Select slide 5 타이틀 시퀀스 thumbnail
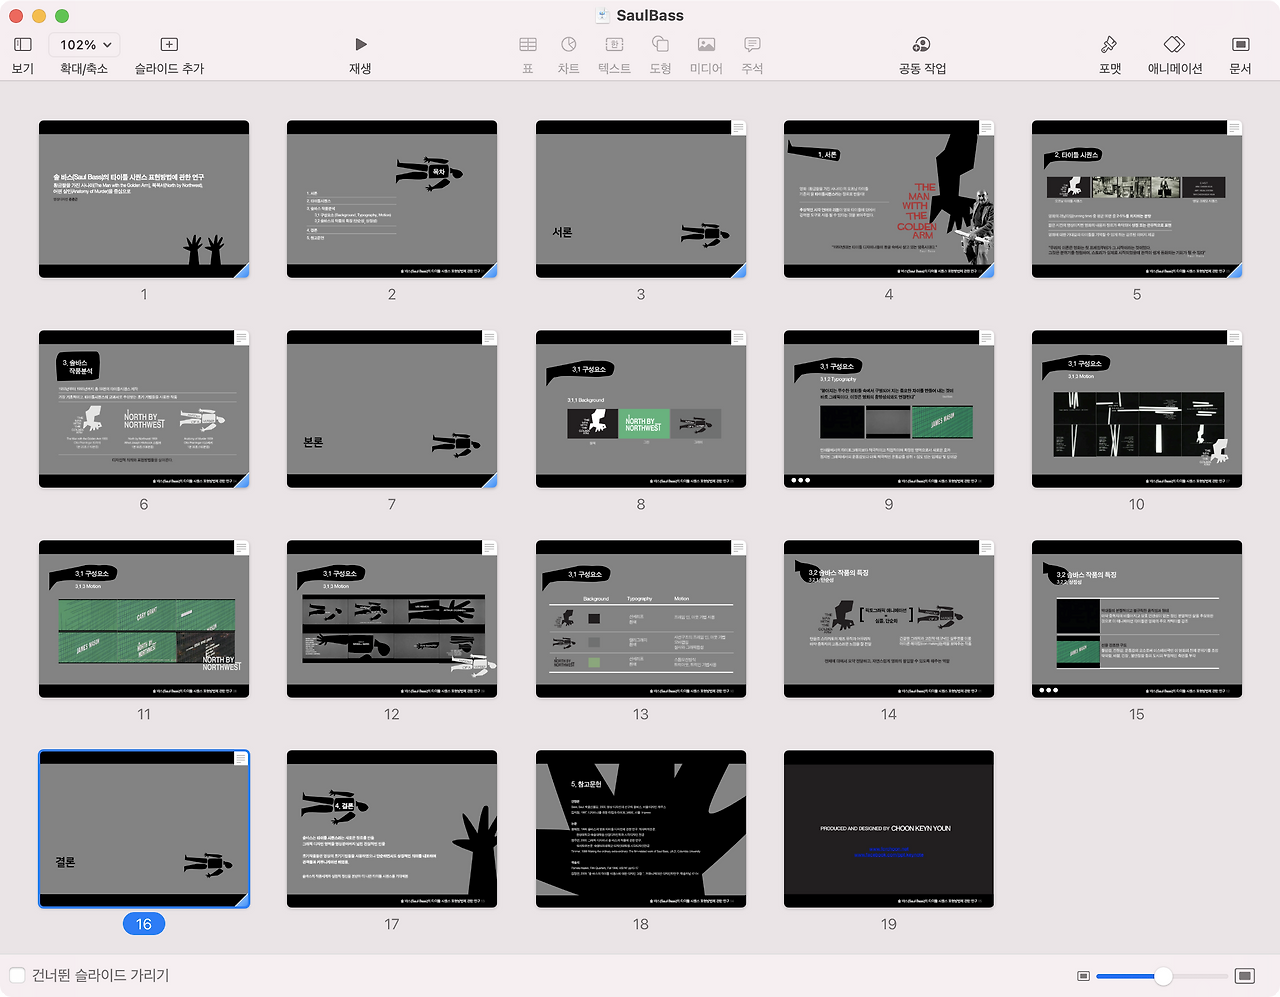Viewport: 1280px width, 997px height. point(1137,199)
